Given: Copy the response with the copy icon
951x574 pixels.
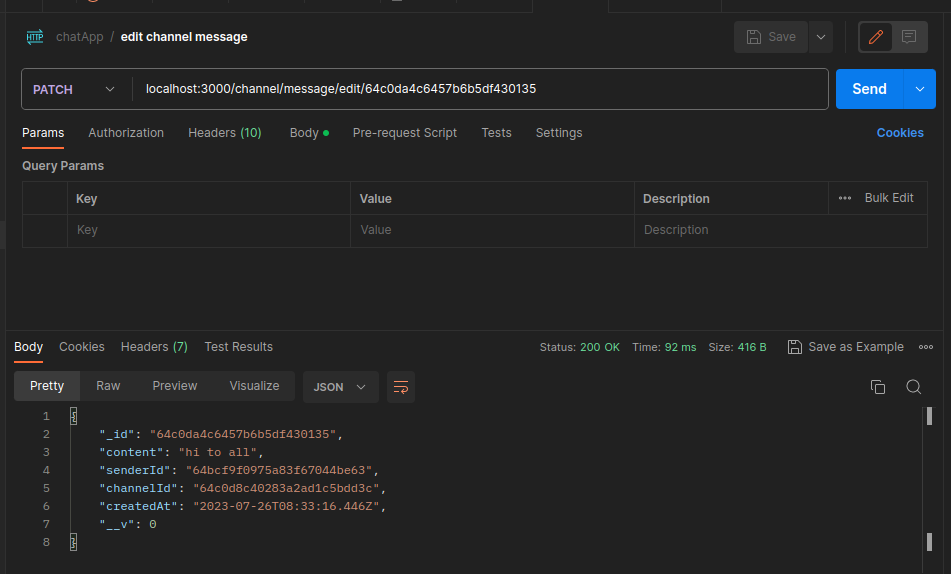Looking at the screenshot, I should pyautogui.click(x=878, y=387).
